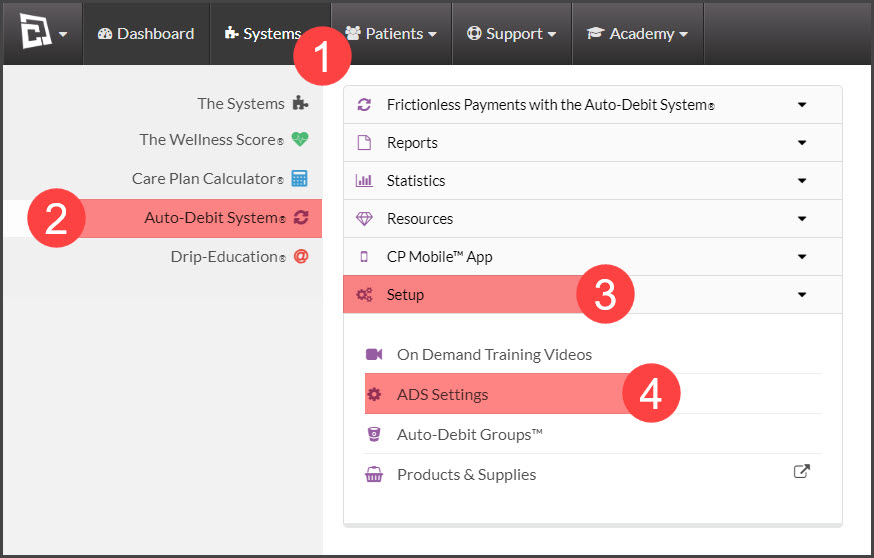Screen dimensions: 874x558
Task: Click the company logo icon in the top bar
Action: (36, 31)
